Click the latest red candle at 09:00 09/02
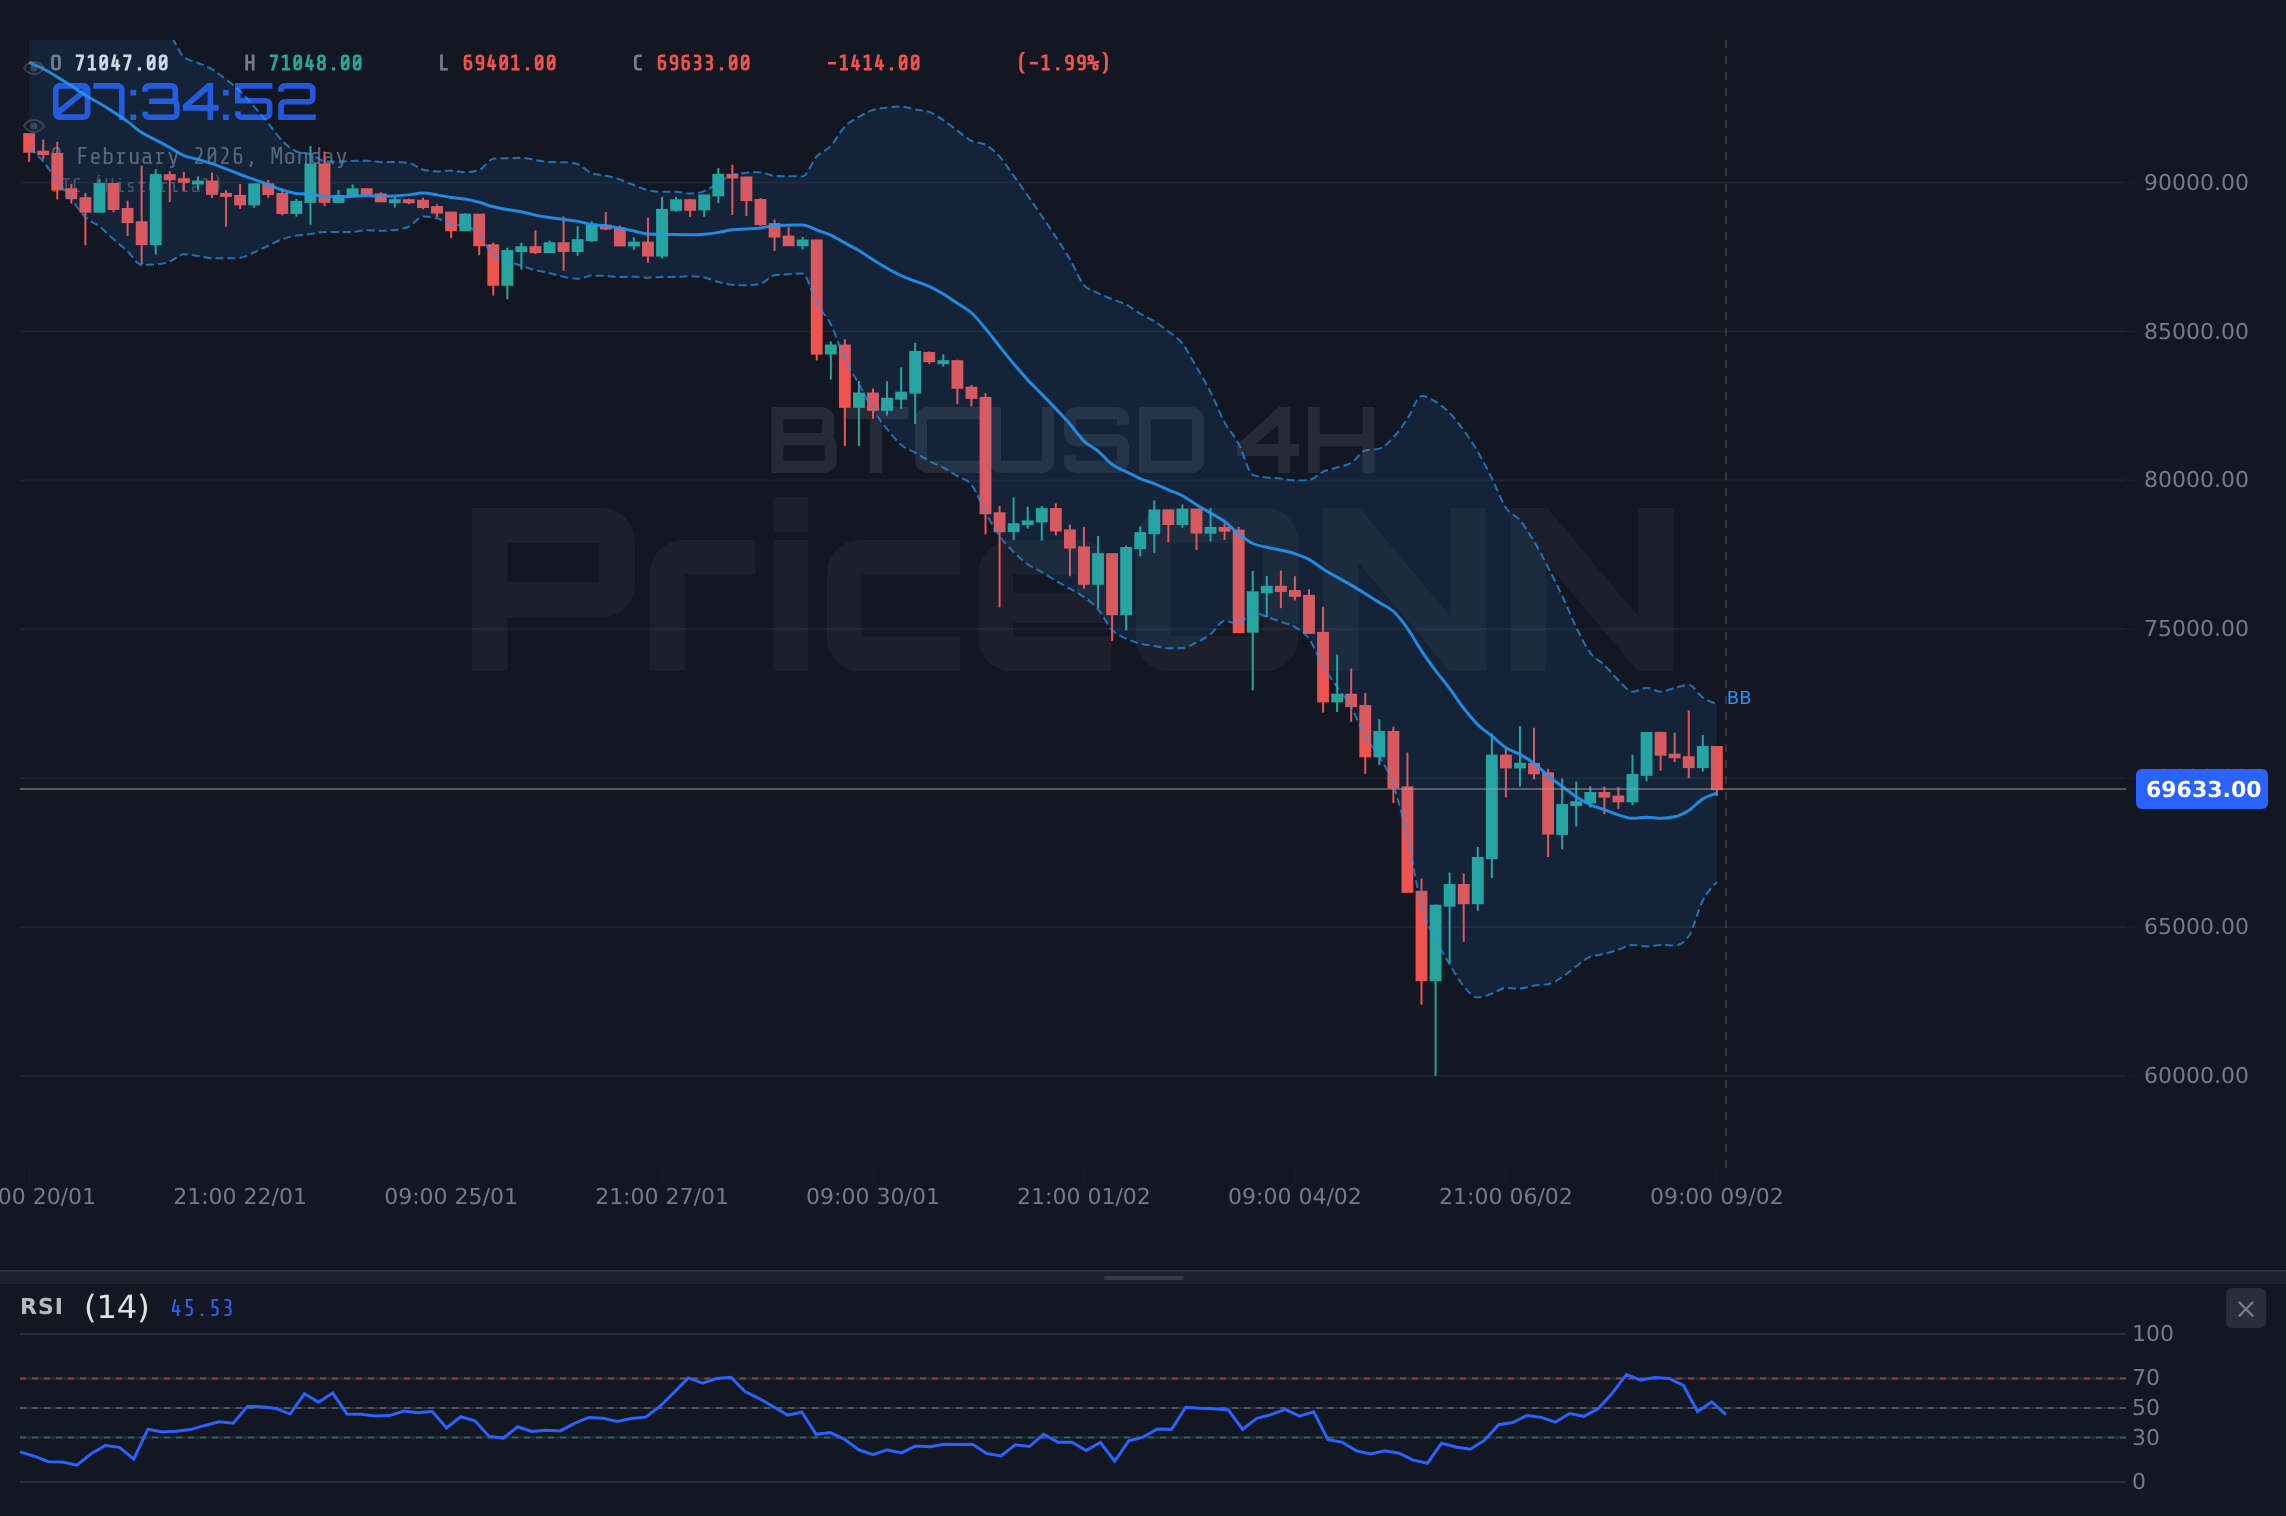This screenshot has width=2286, height=1516. [1717, 769]
